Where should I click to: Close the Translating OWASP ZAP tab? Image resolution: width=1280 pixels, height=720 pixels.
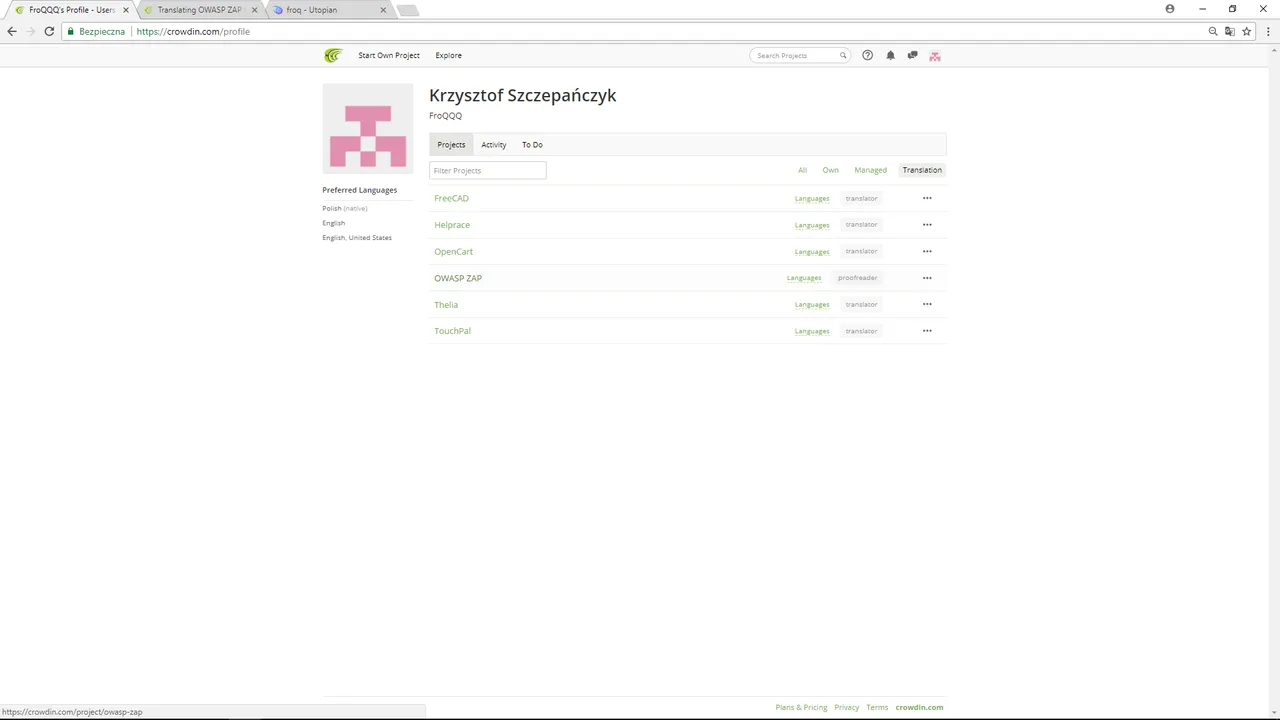254,10
